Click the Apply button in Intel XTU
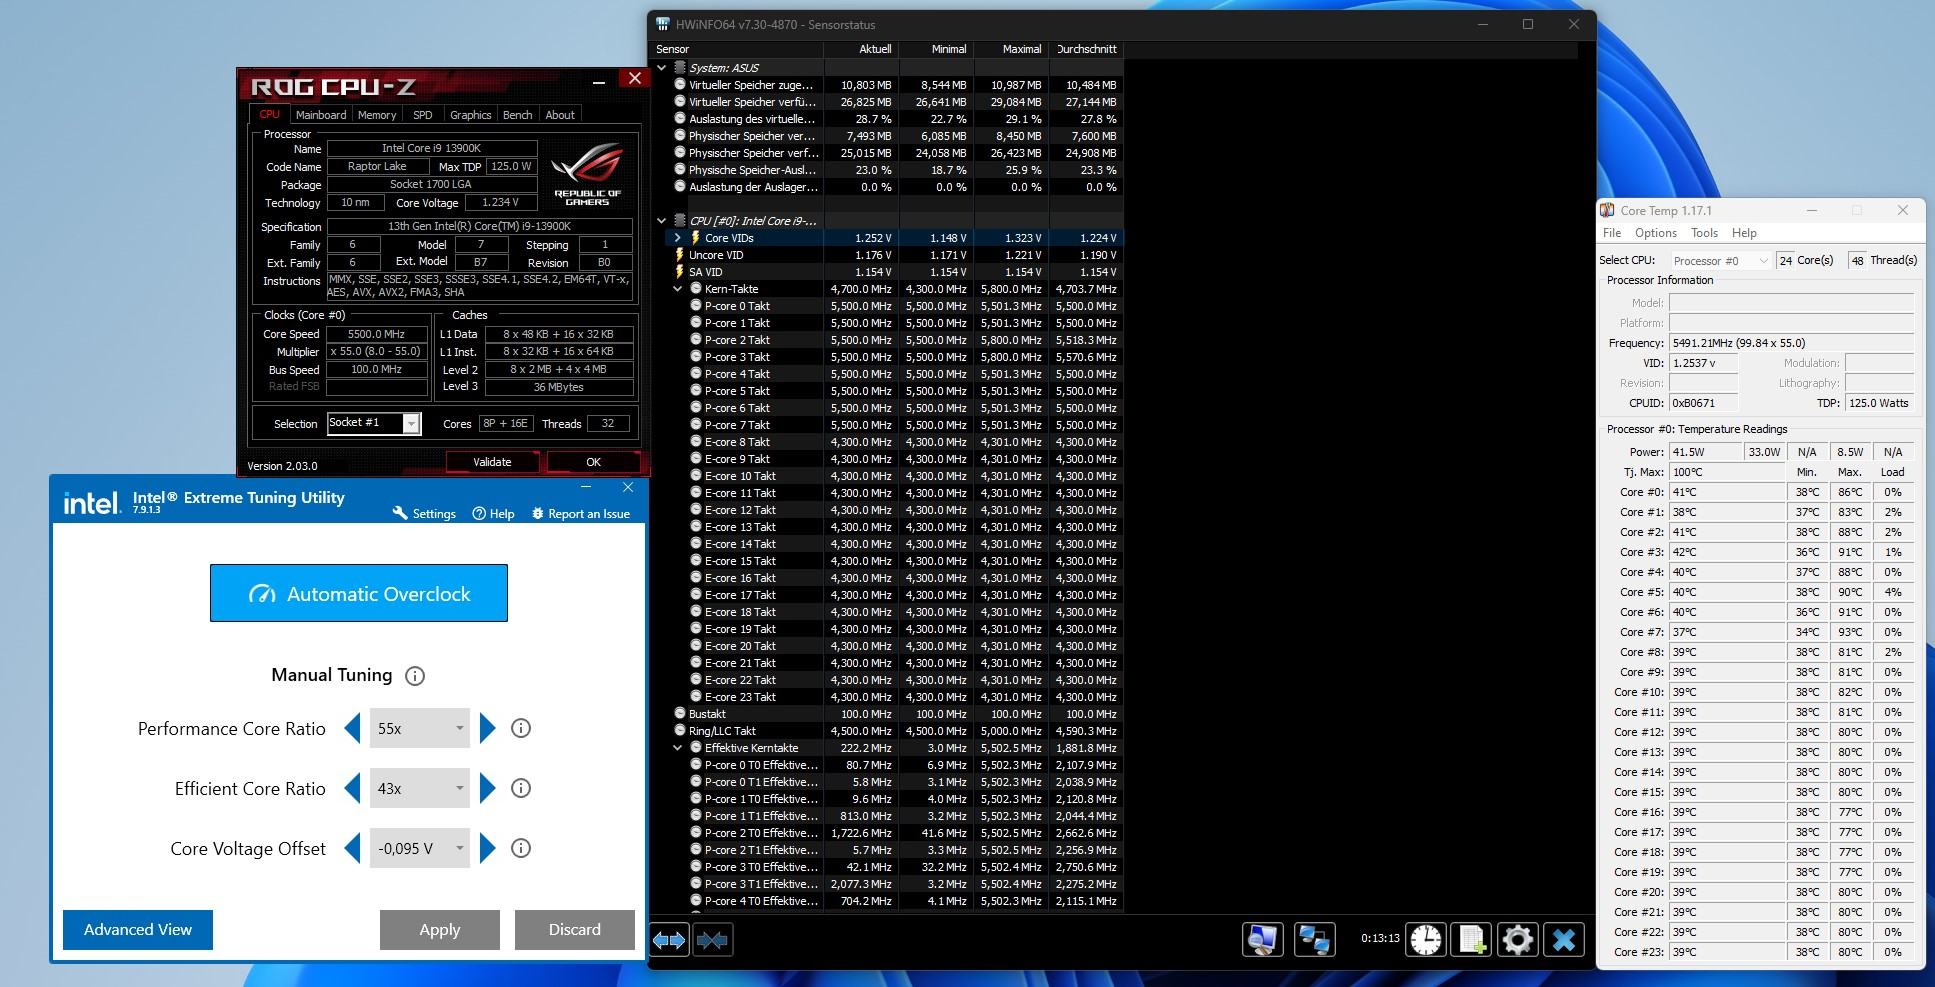Image resolution: width=1935 pixels, height=987 pixels. click(440, 930)
